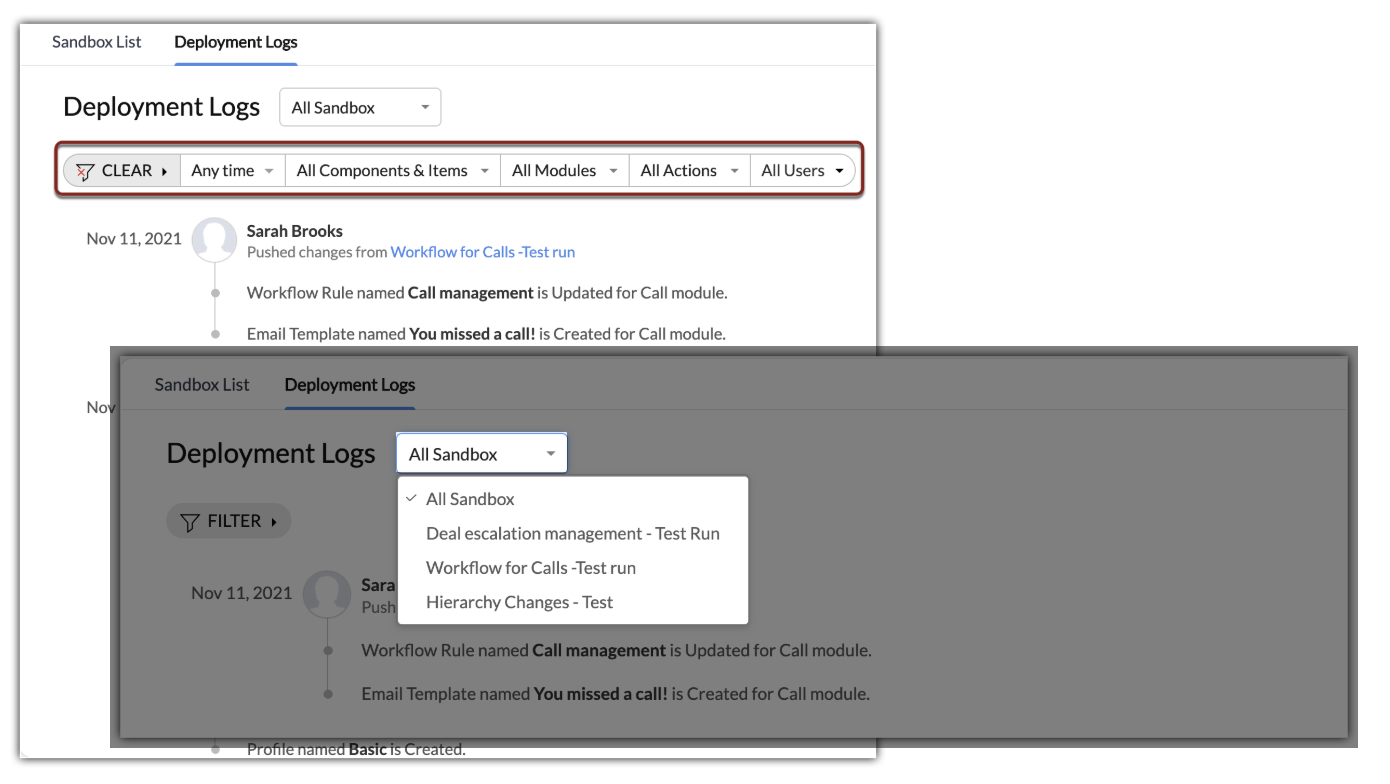Open All Sandbox dropdown in background panel
The height and width of the screenshot is (784, 1390).
click(359, 108)
